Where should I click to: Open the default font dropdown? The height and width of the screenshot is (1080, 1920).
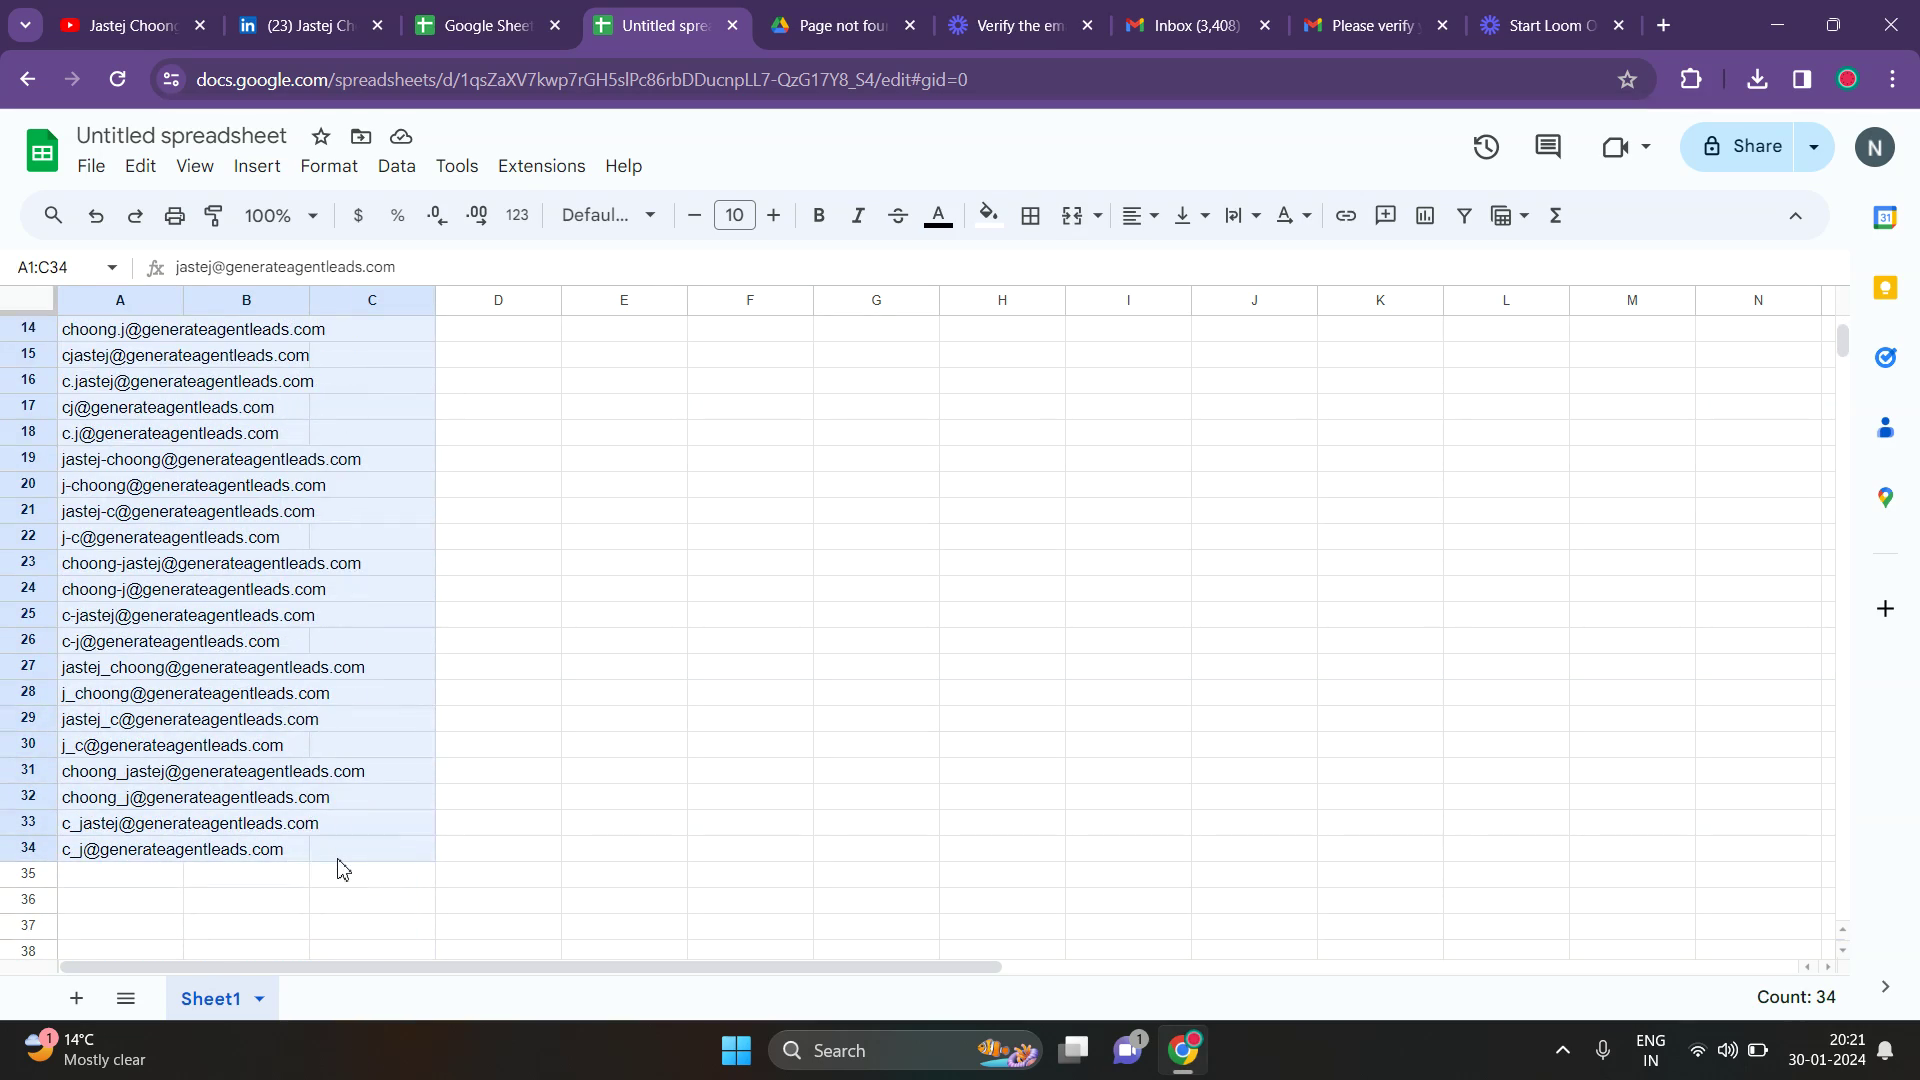click(608, 215)
